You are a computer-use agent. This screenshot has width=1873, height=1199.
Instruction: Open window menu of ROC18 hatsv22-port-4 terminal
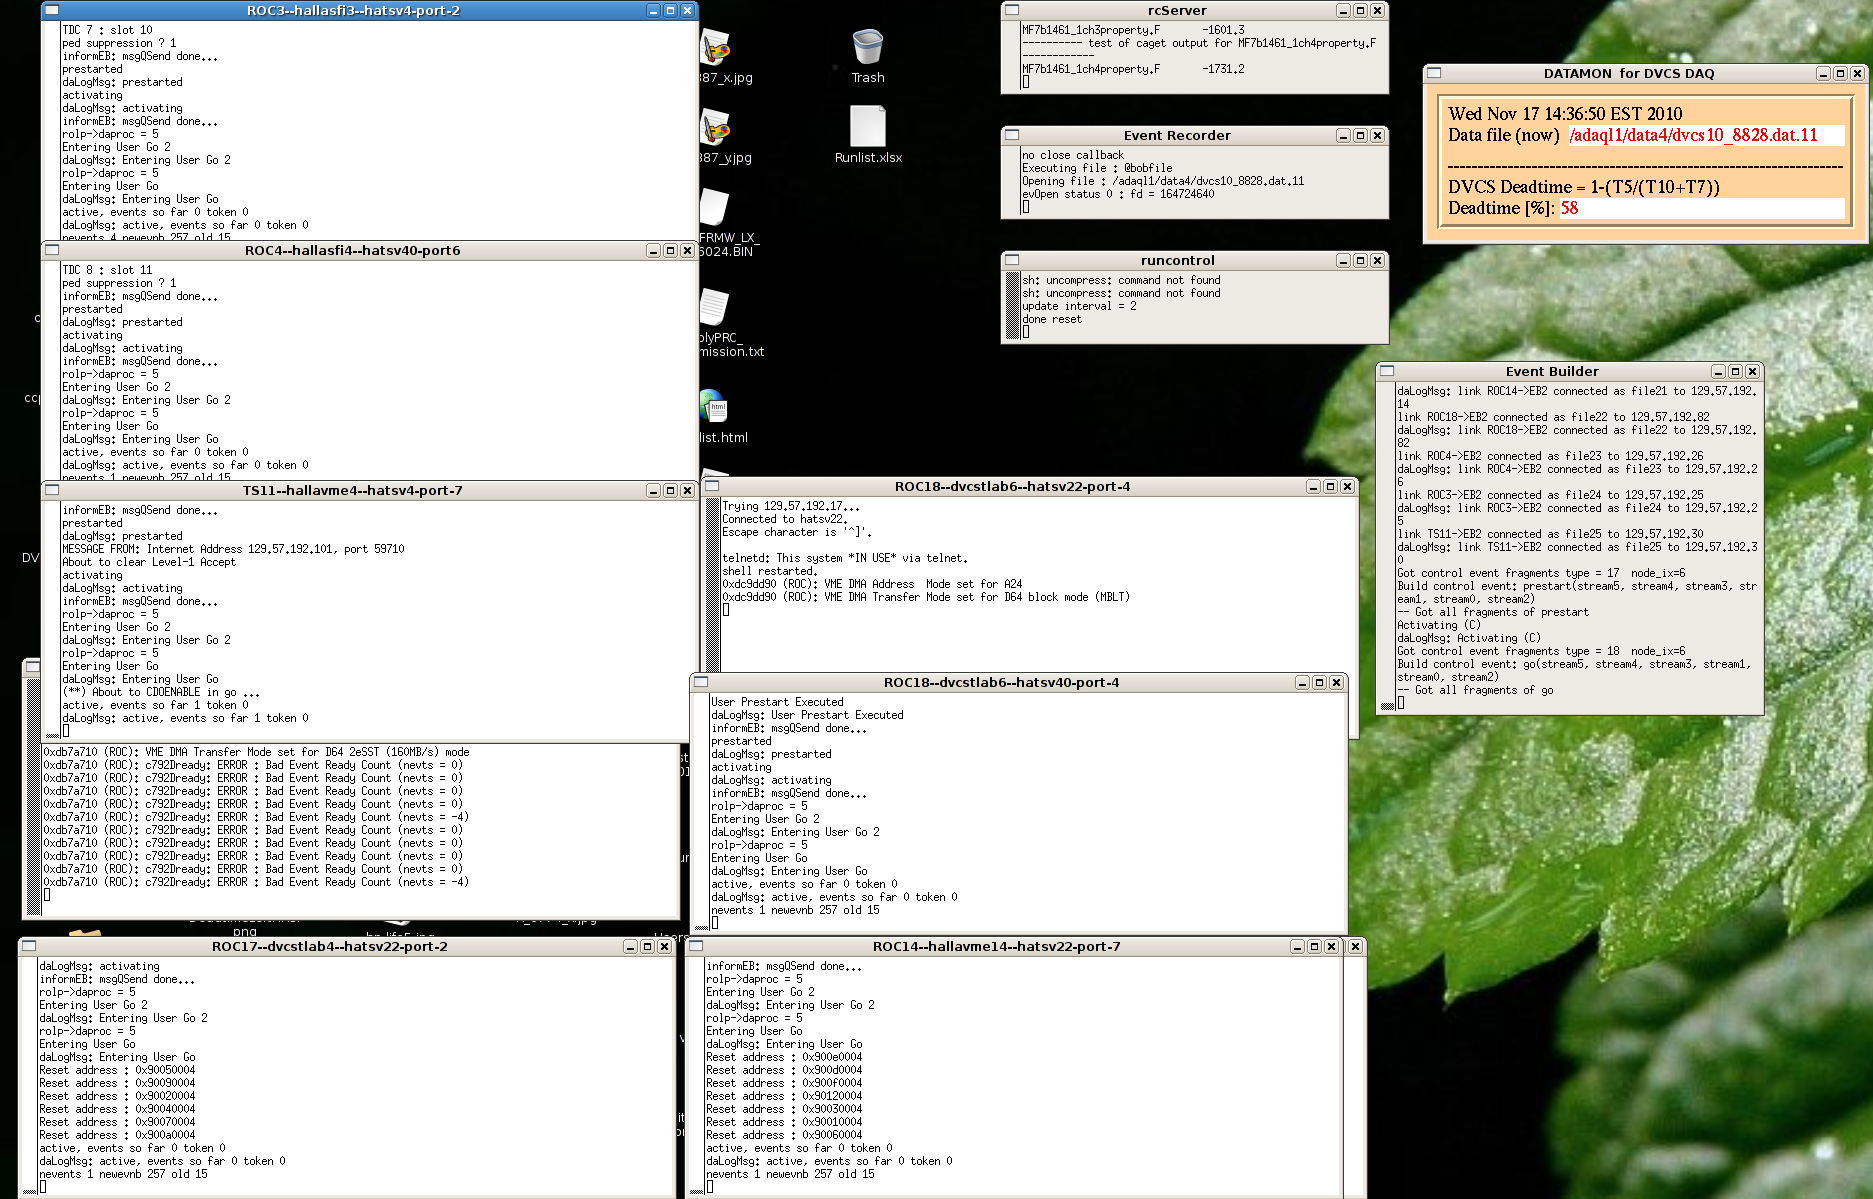(713, 486)
